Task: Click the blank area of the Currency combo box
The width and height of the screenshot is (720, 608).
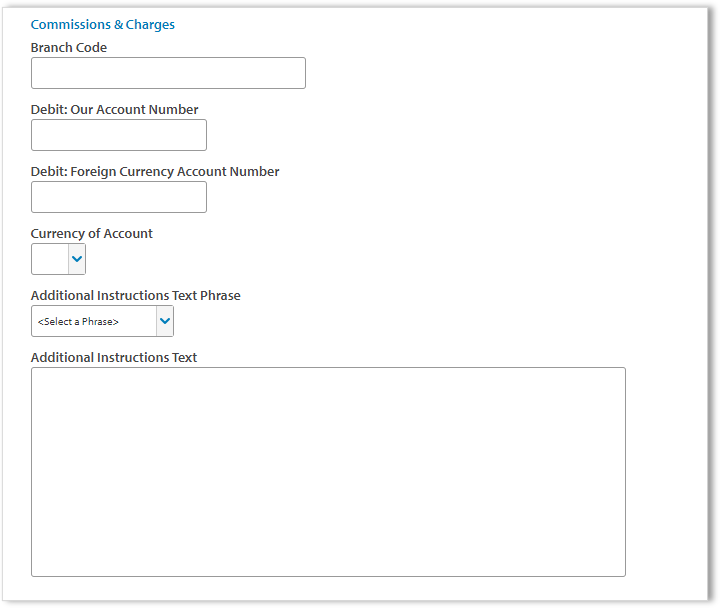Action: click(x=49, y=259)
